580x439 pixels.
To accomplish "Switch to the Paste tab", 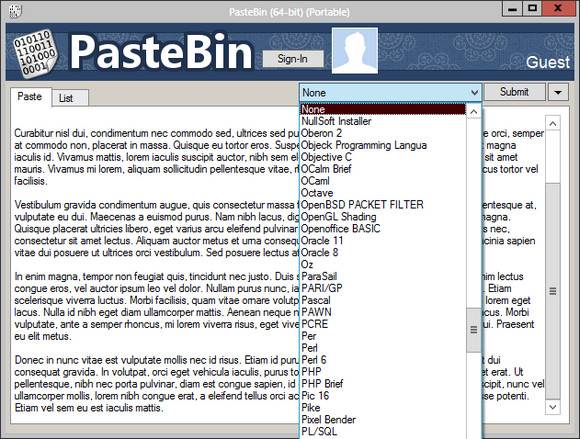I will click(30, 97).
